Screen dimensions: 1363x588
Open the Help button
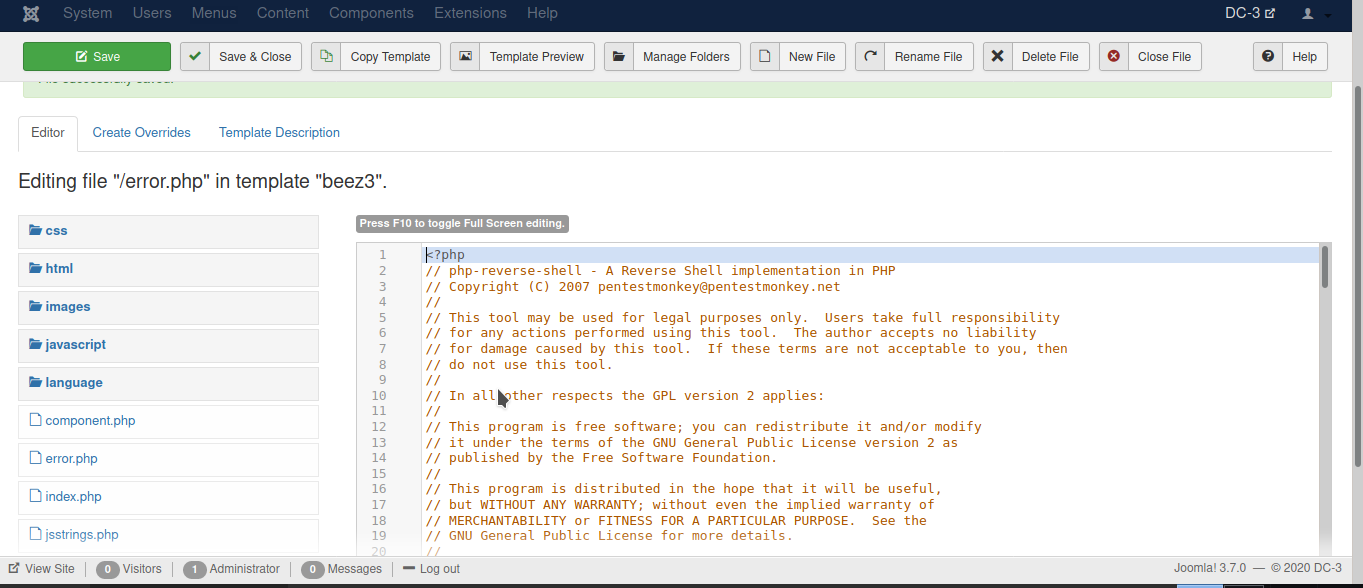pos(1290,57)
